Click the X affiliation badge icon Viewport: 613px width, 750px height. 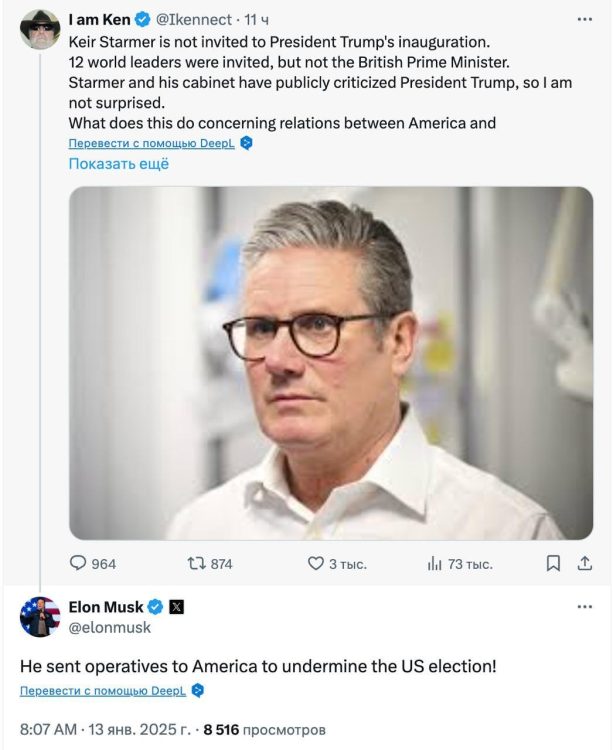pos(176,607)
